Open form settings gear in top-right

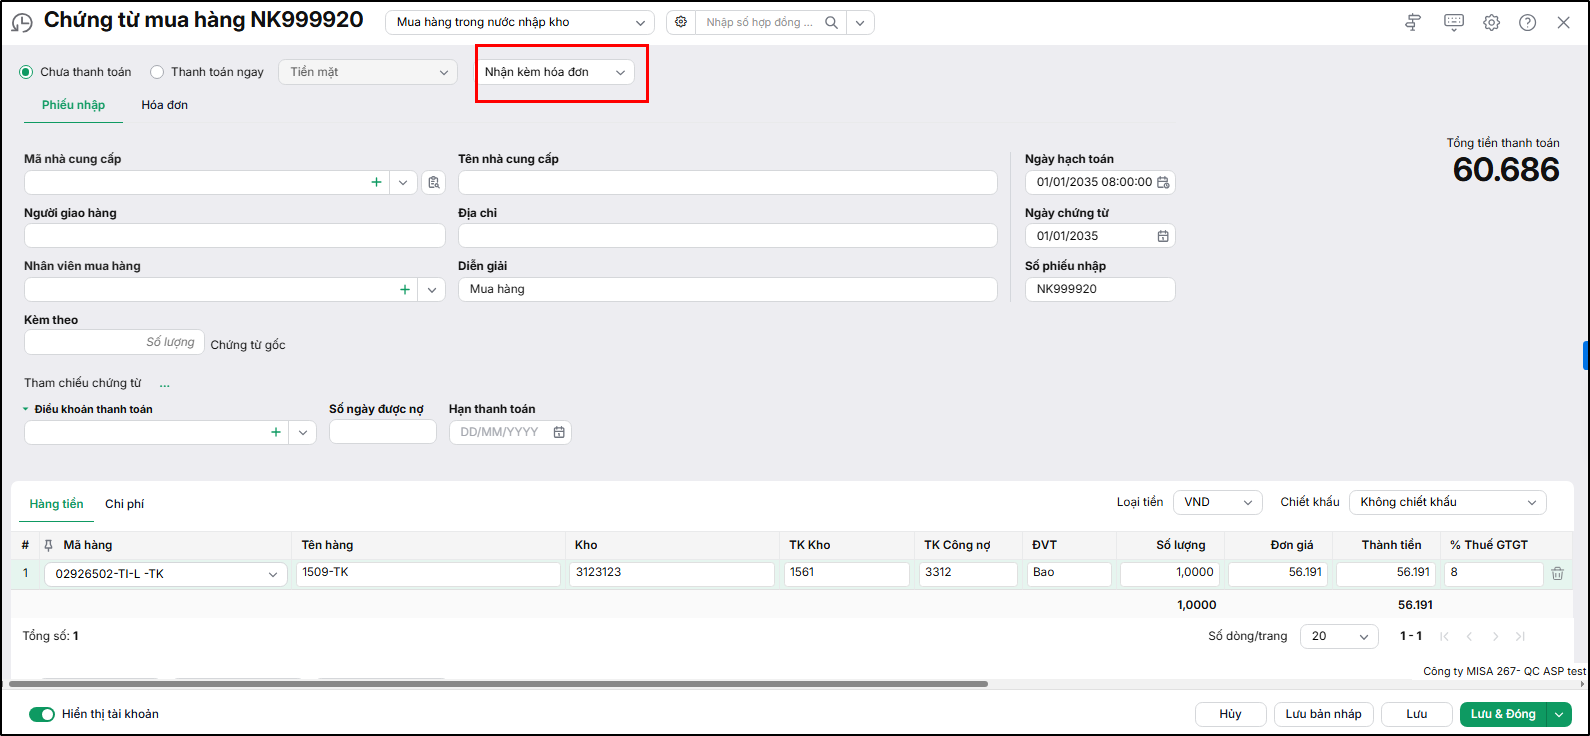(x=1491, y=22)
